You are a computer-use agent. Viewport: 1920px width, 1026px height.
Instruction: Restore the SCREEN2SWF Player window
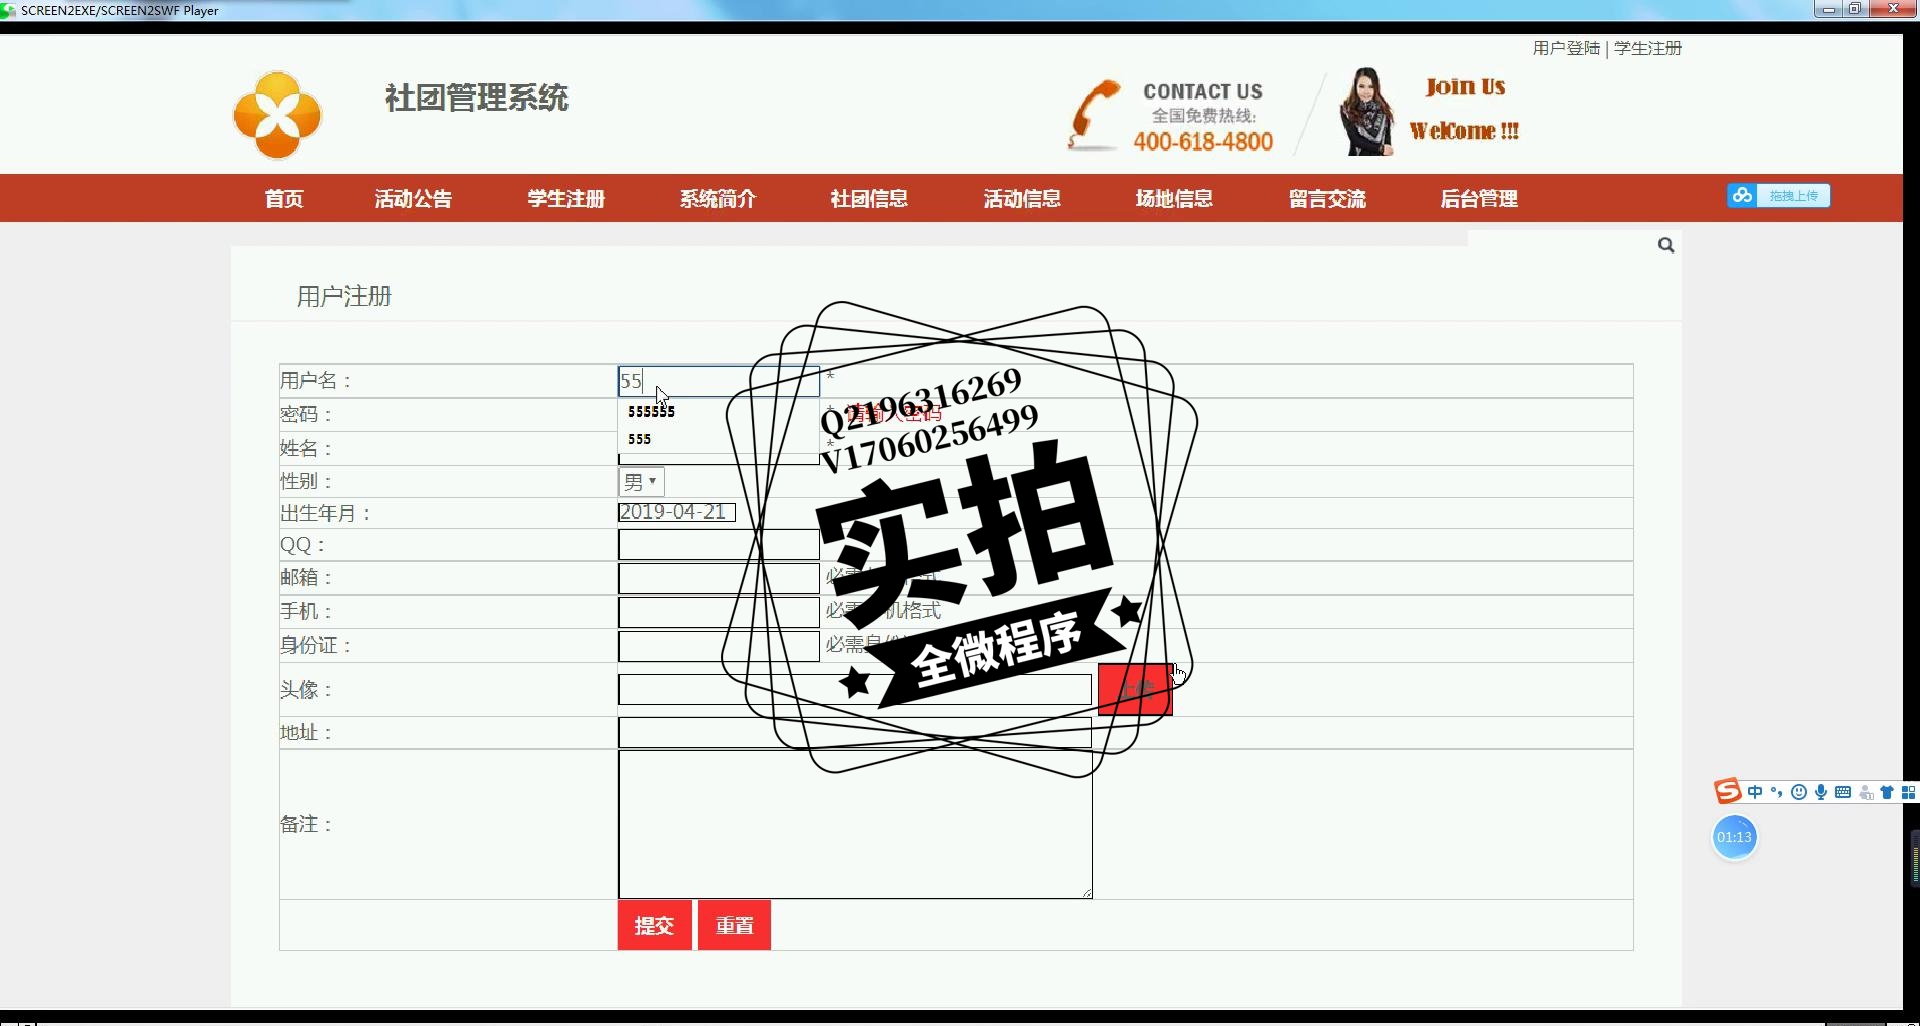1854,9
